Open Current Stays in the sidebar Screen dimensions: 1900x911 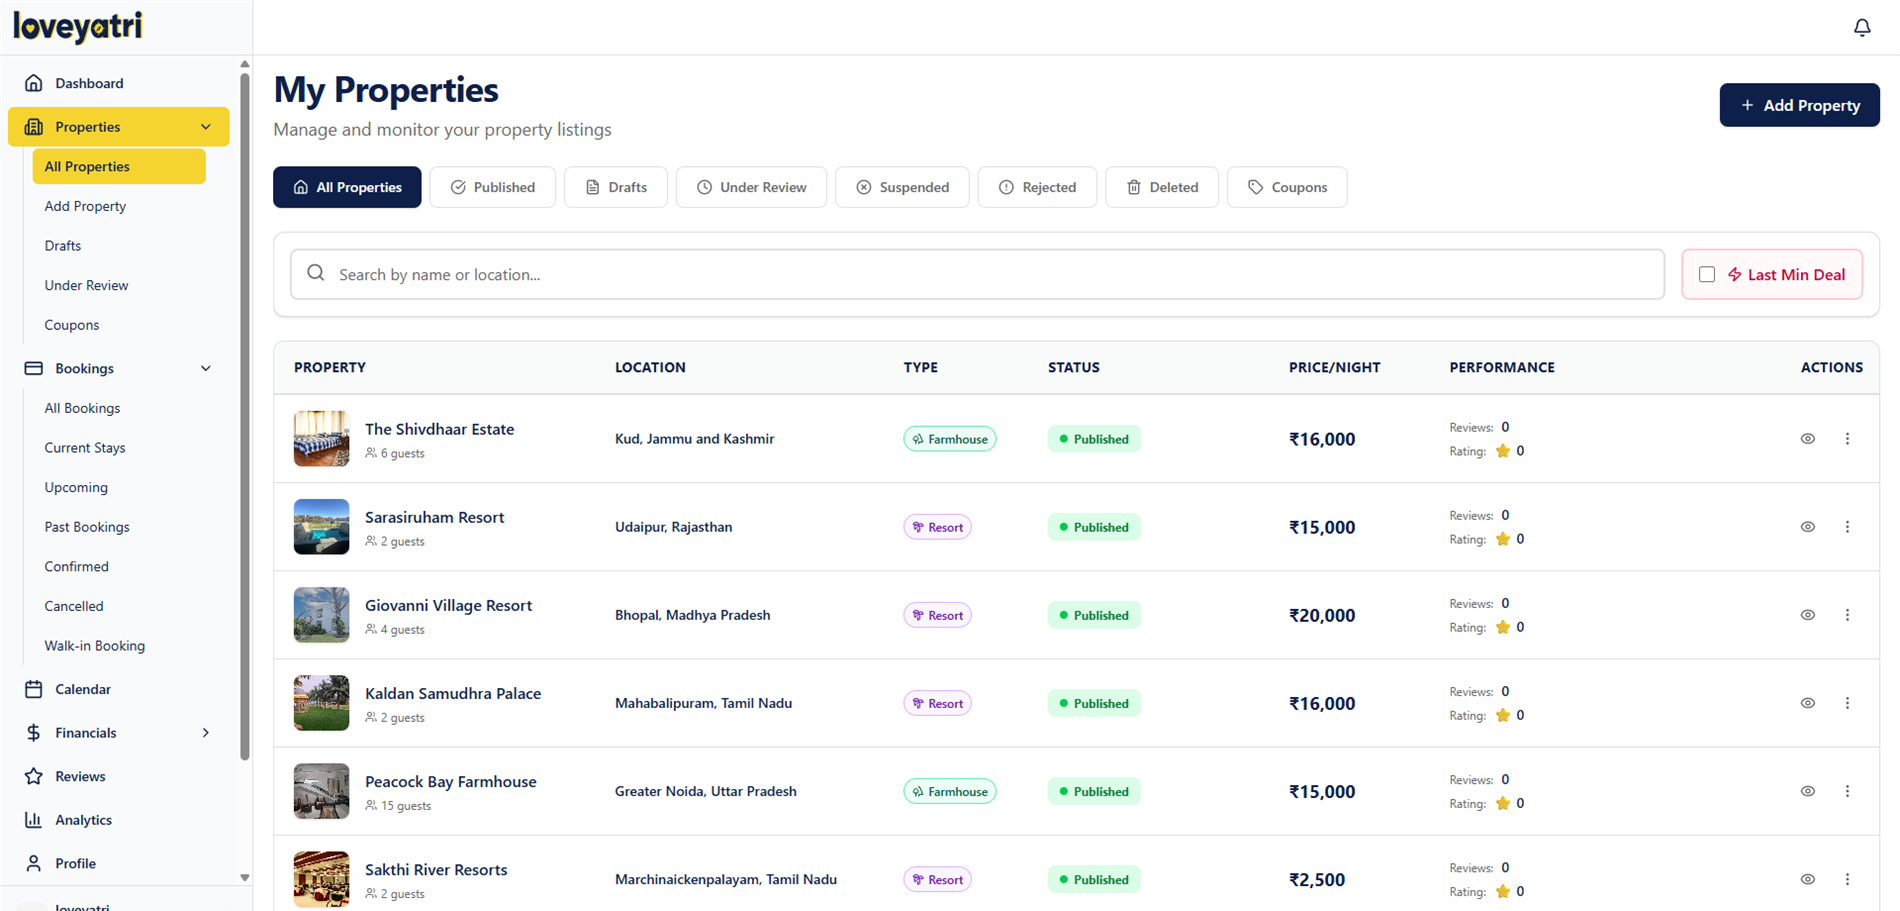pyautogui.click(x=85, y=448)
